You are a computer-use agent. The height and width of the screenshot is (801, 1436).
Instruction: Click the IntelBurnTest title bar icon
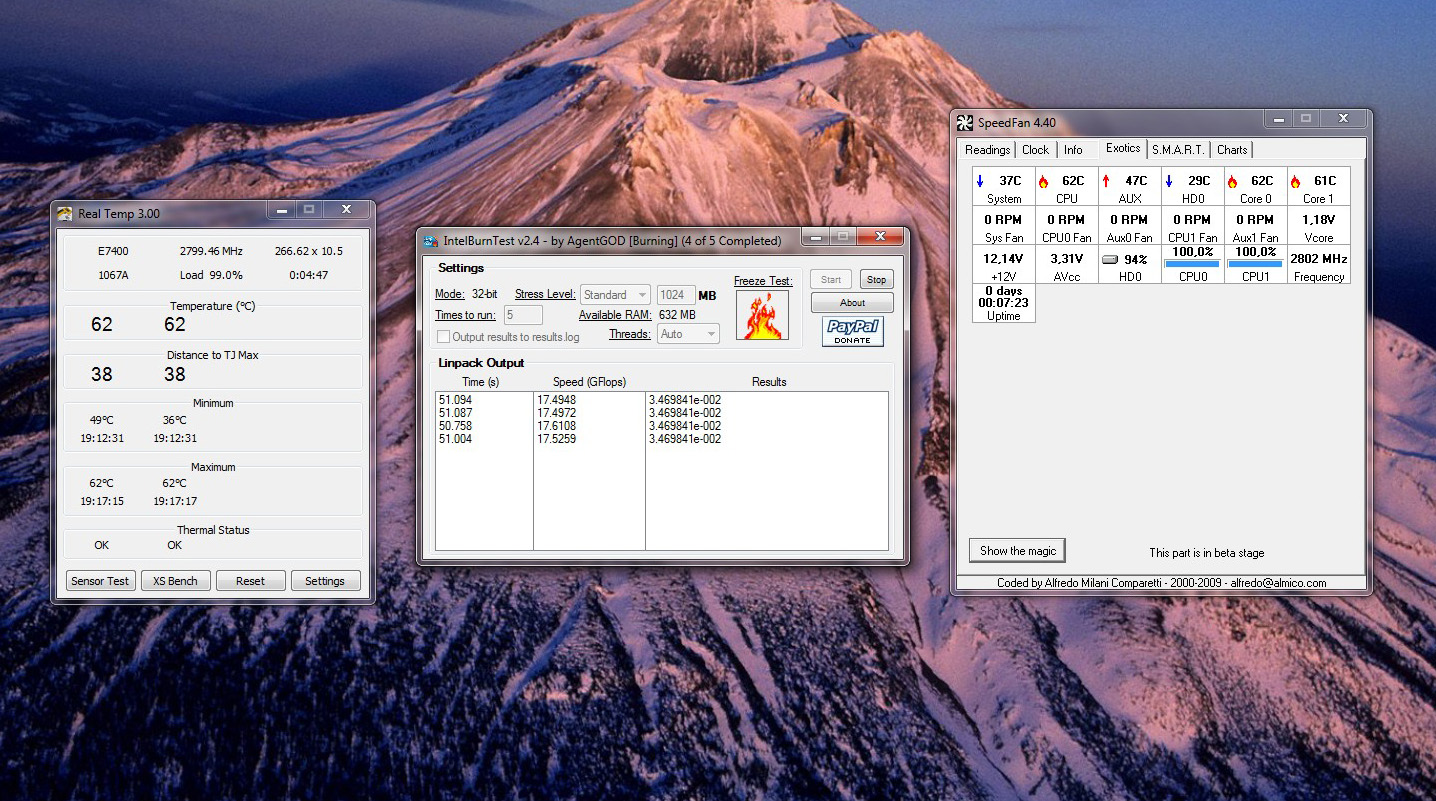coord(430,241)
